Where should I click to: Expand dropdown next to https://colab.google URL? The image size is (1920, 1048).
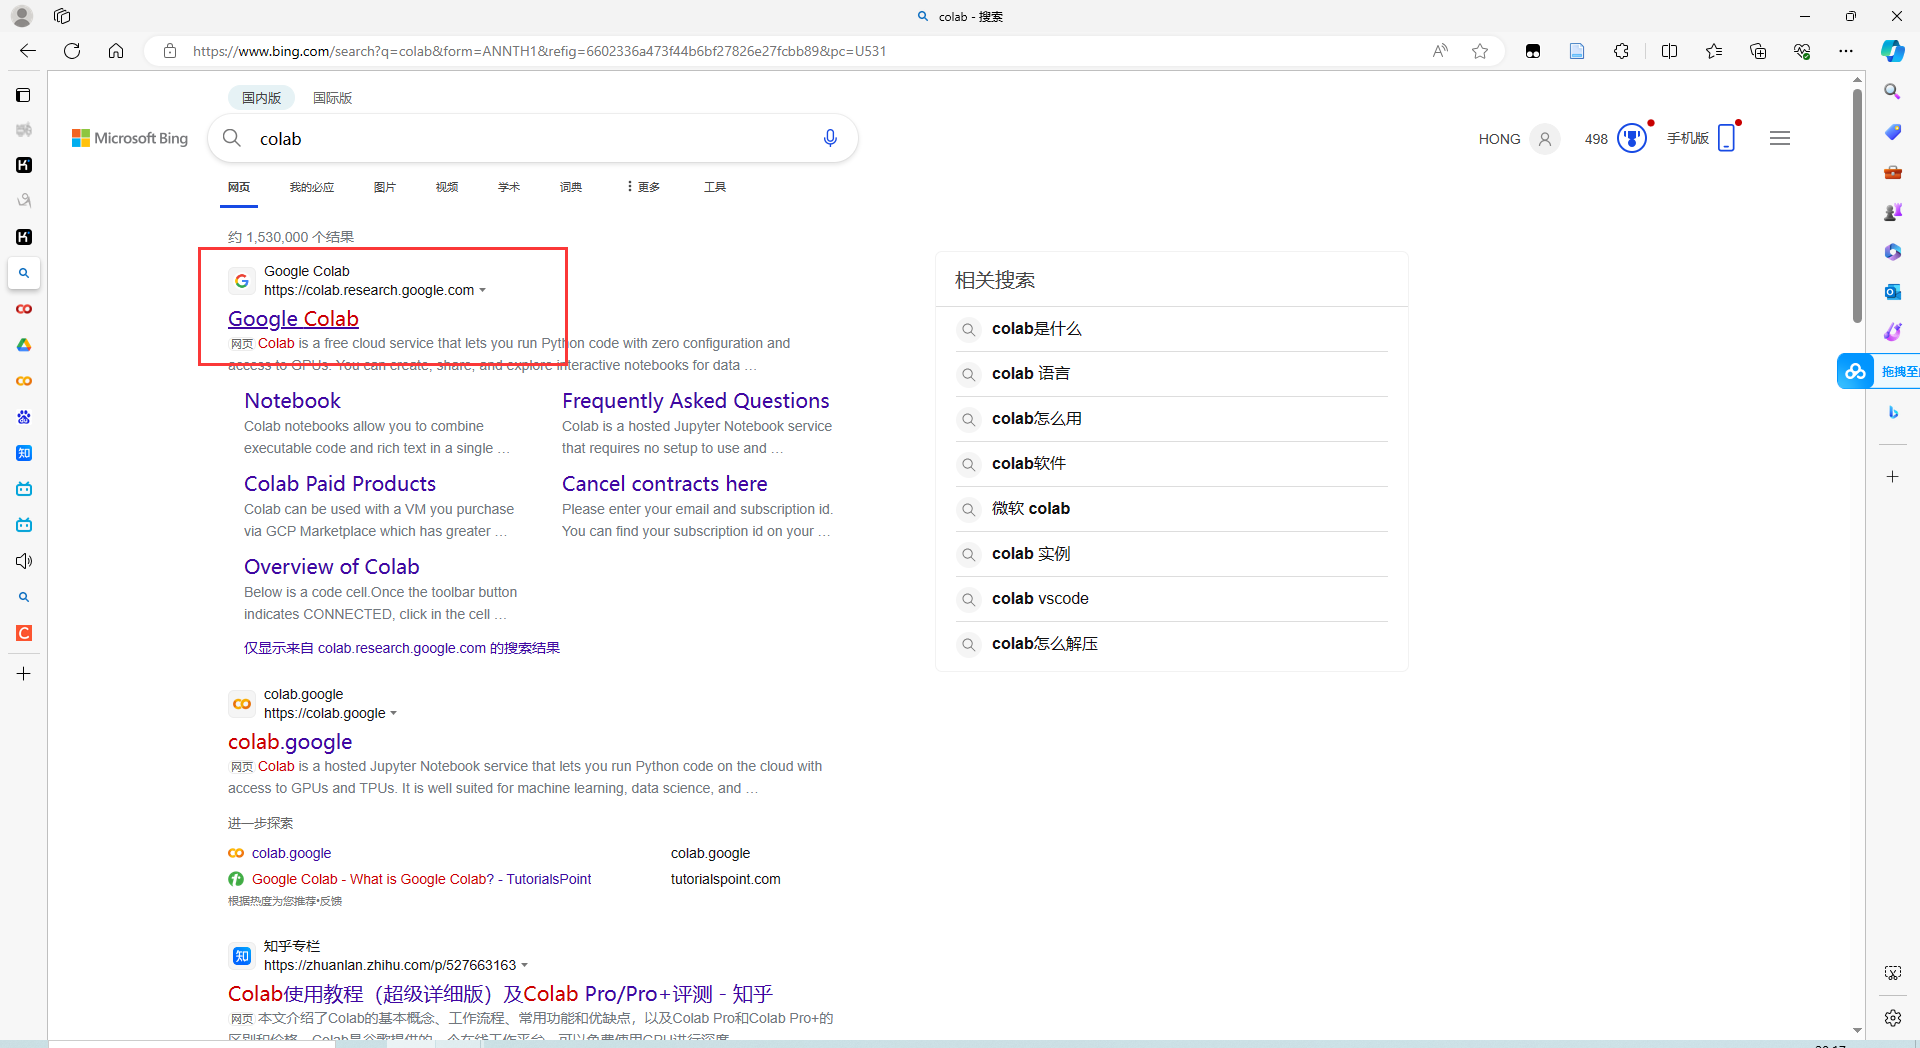point(394,714)
